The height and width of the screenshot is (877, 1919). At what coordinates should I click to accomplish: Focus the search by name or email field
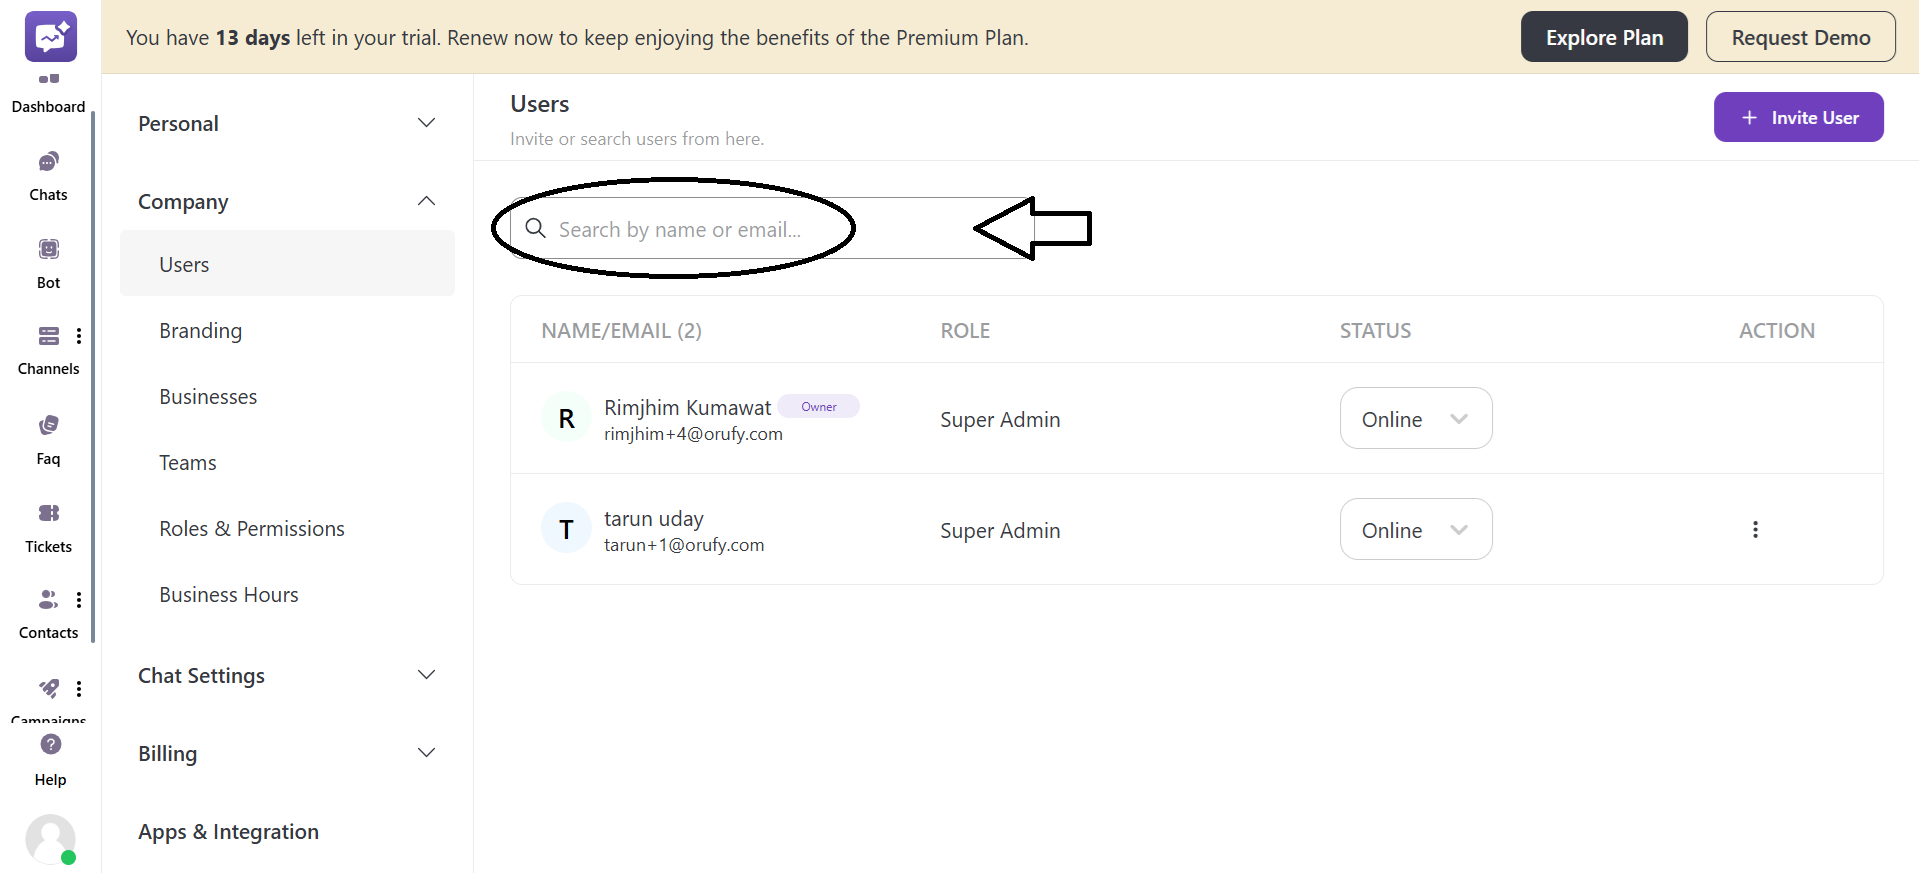[x=772, y=229]
